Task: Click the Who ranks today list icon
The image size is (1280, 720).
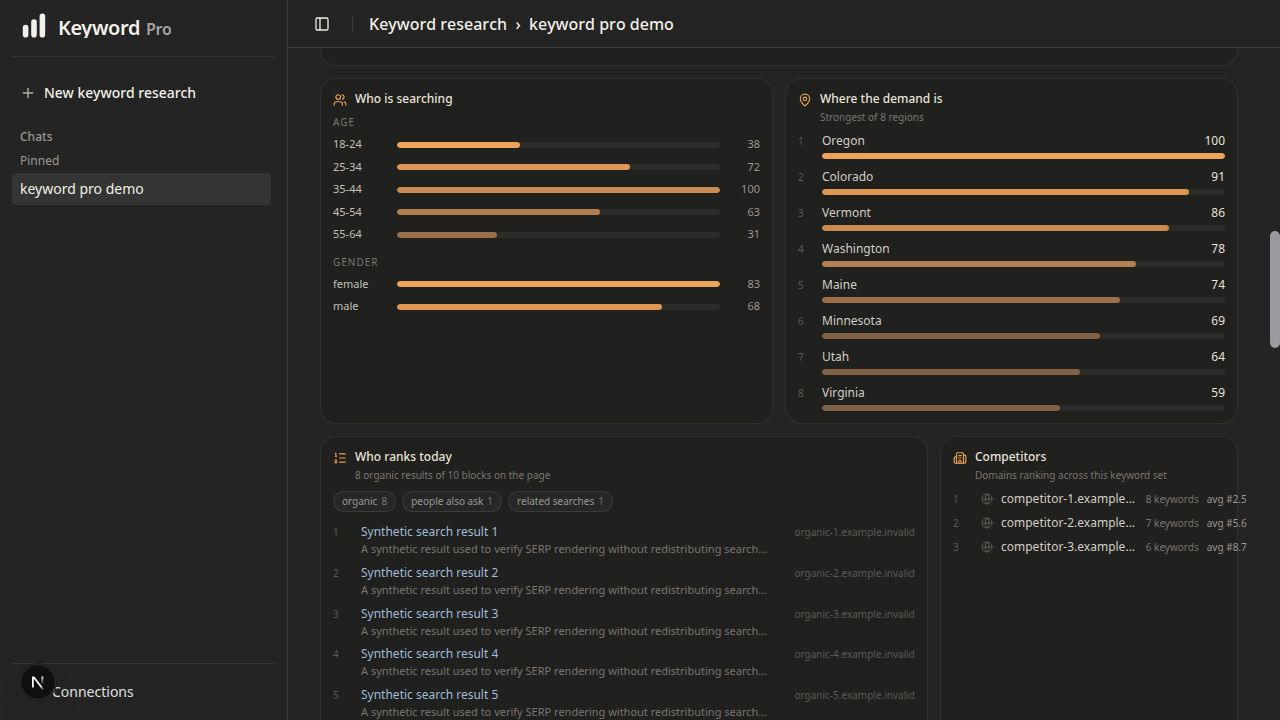Action: tap(340, 457)
